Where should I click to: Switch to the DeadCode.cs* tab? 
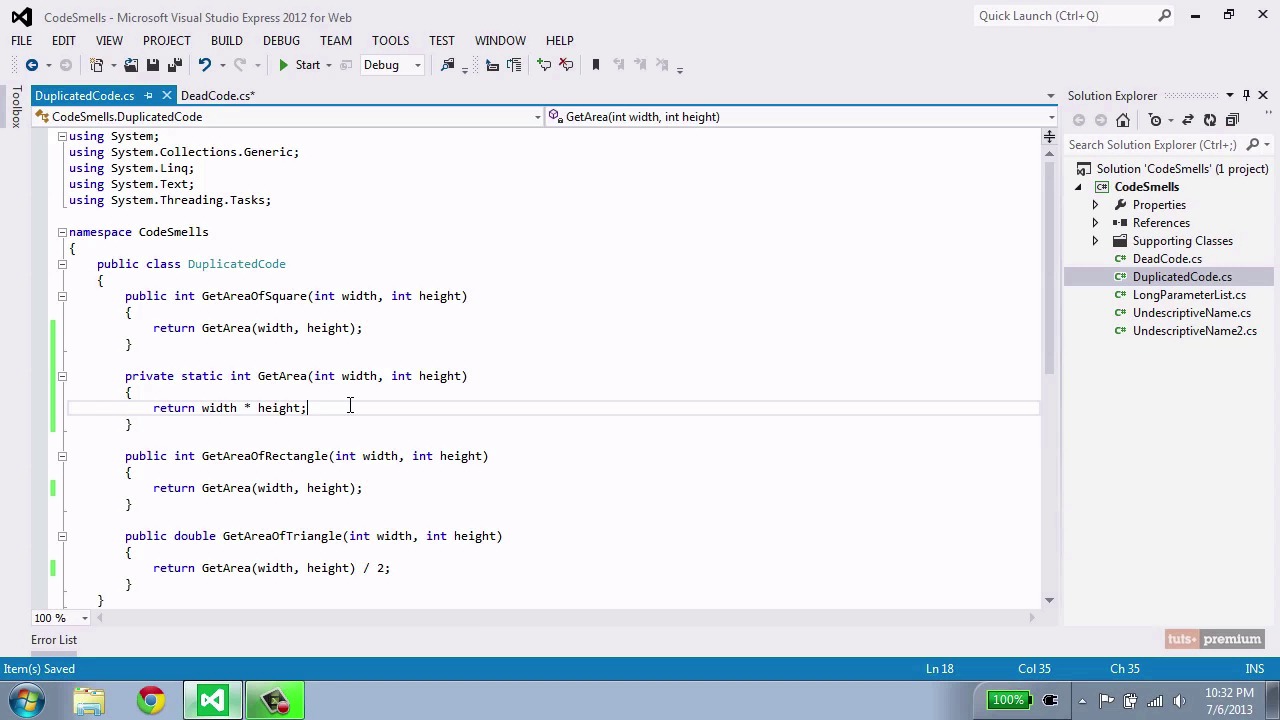coord(217,96)
